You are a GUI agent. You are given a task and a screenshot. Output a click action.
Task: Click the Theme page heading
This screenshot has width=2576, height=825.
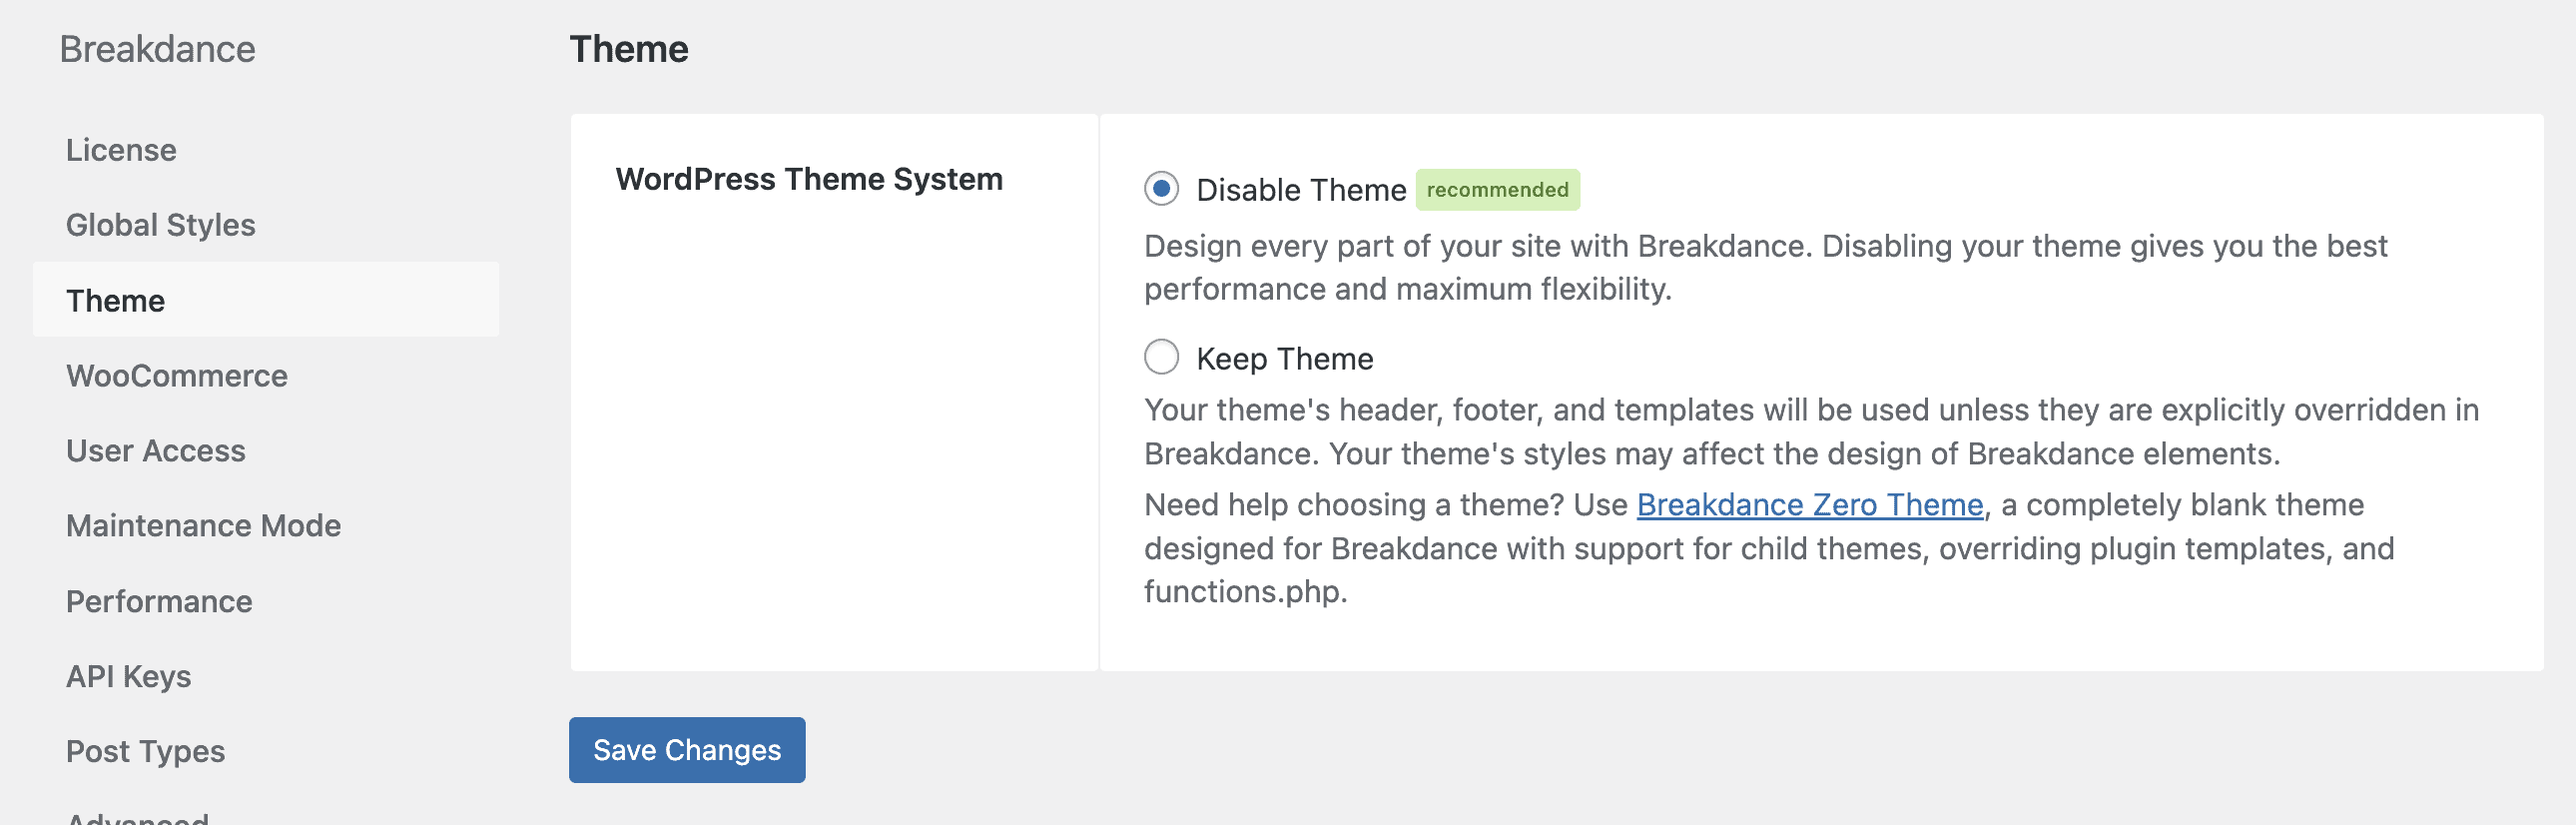(x=628, y=49)
